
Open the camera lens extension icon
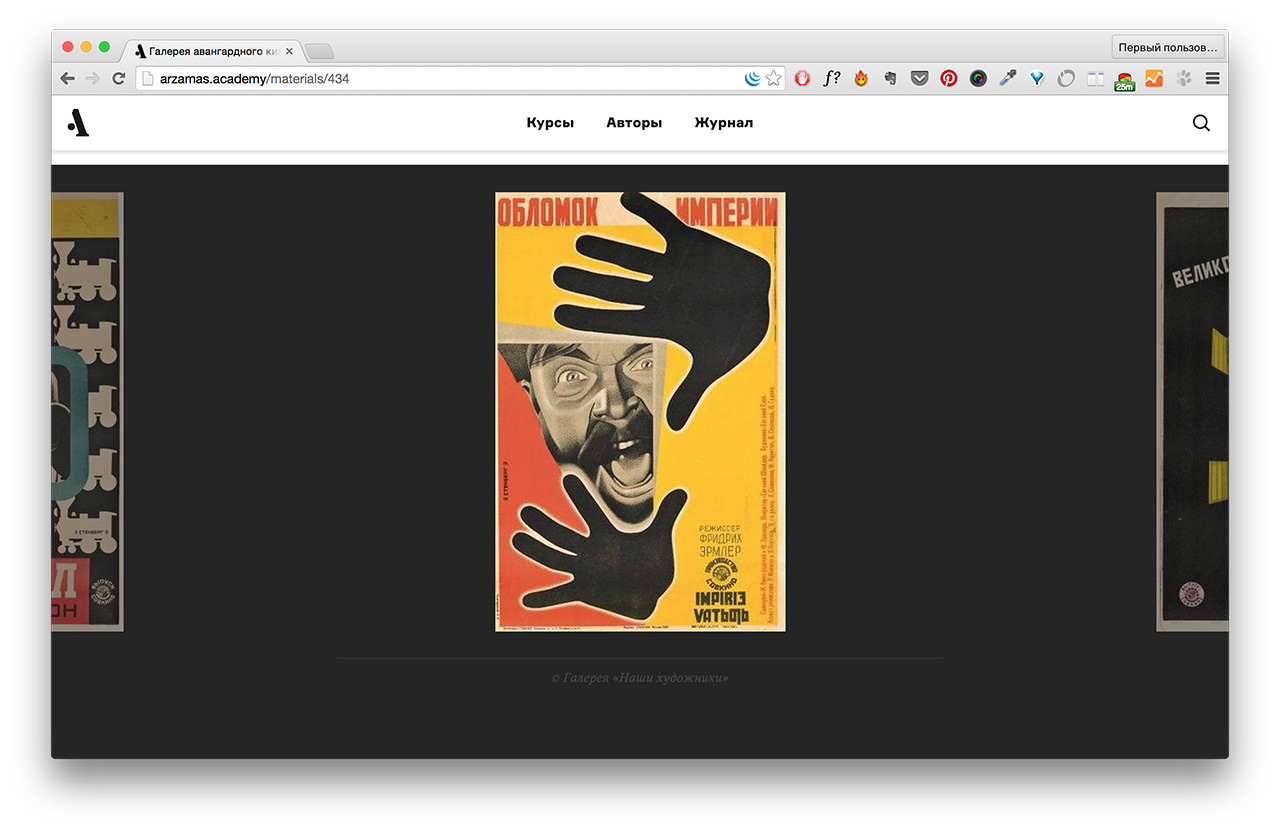click(978, 78)
